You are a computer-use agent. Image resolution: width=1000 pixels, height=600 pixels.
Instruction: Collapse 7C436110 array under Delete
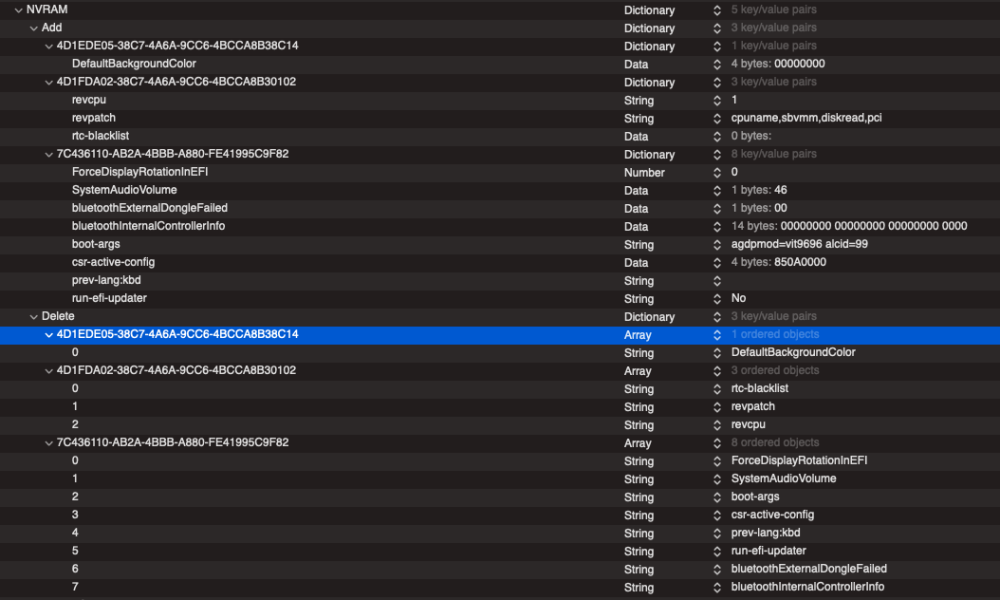coord(49,443)
